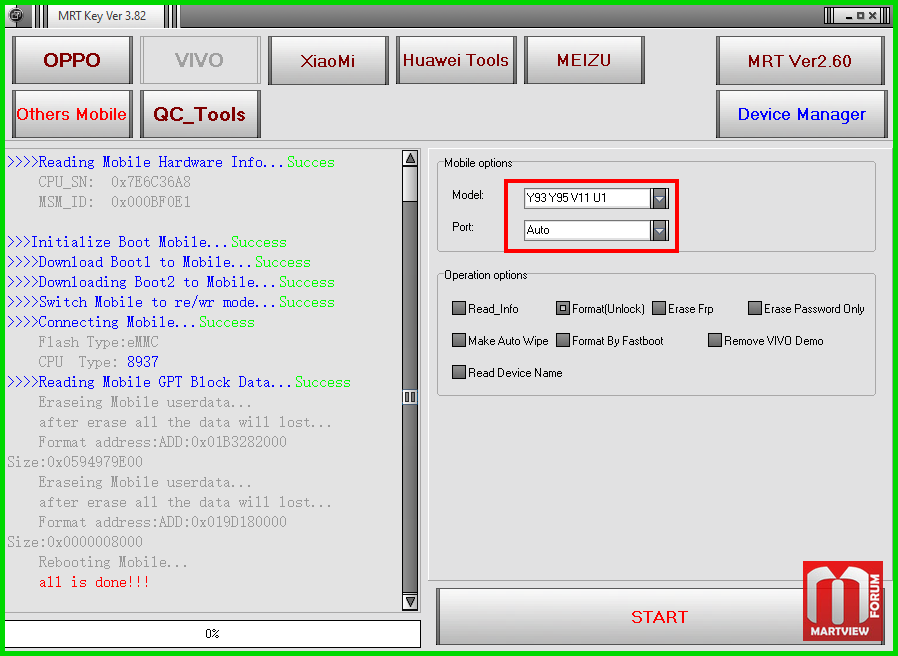Click the log scrollbar down arrow

[x=410, y=602]
